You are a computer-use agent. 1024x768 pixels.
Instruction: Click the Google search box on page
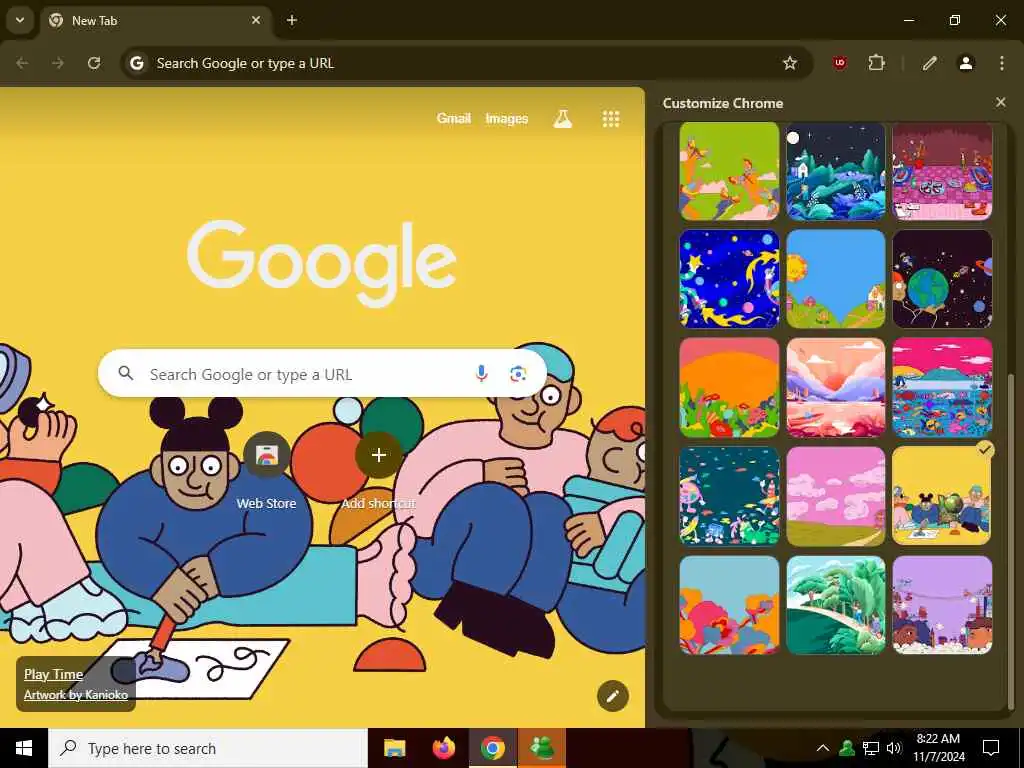tap(323, 374)
